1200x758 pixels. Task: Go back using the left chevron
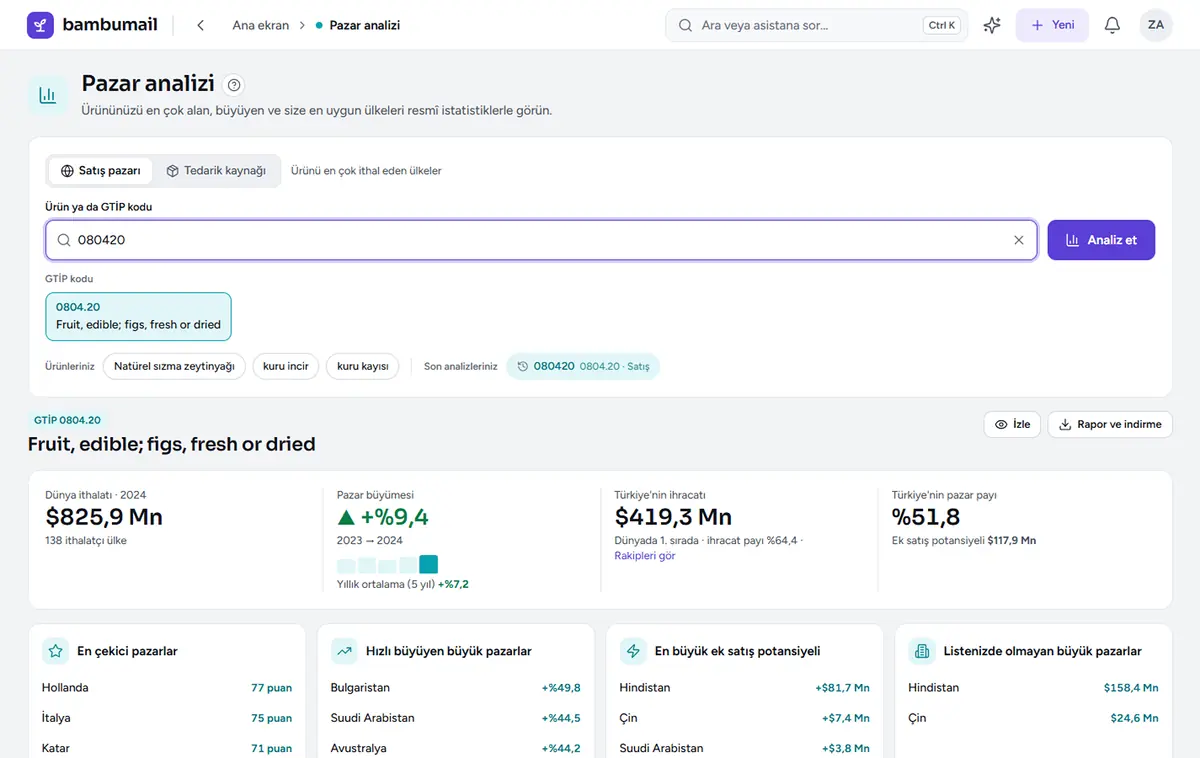tap(201, 25)
